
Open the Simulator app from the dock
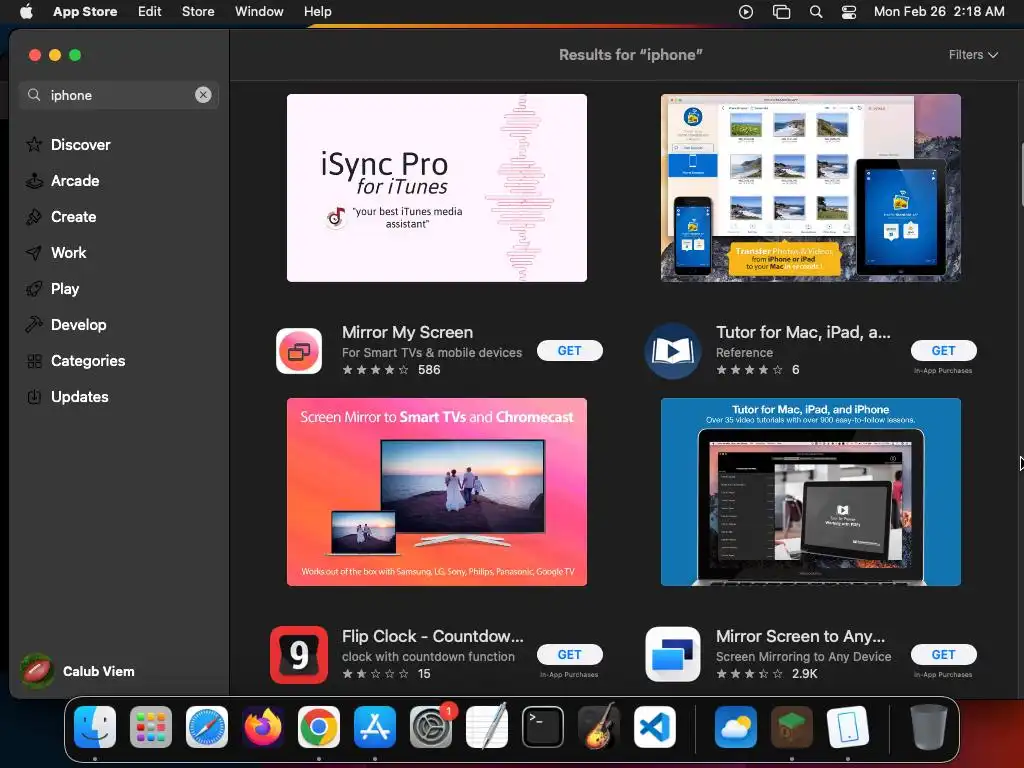coord(848,727)
